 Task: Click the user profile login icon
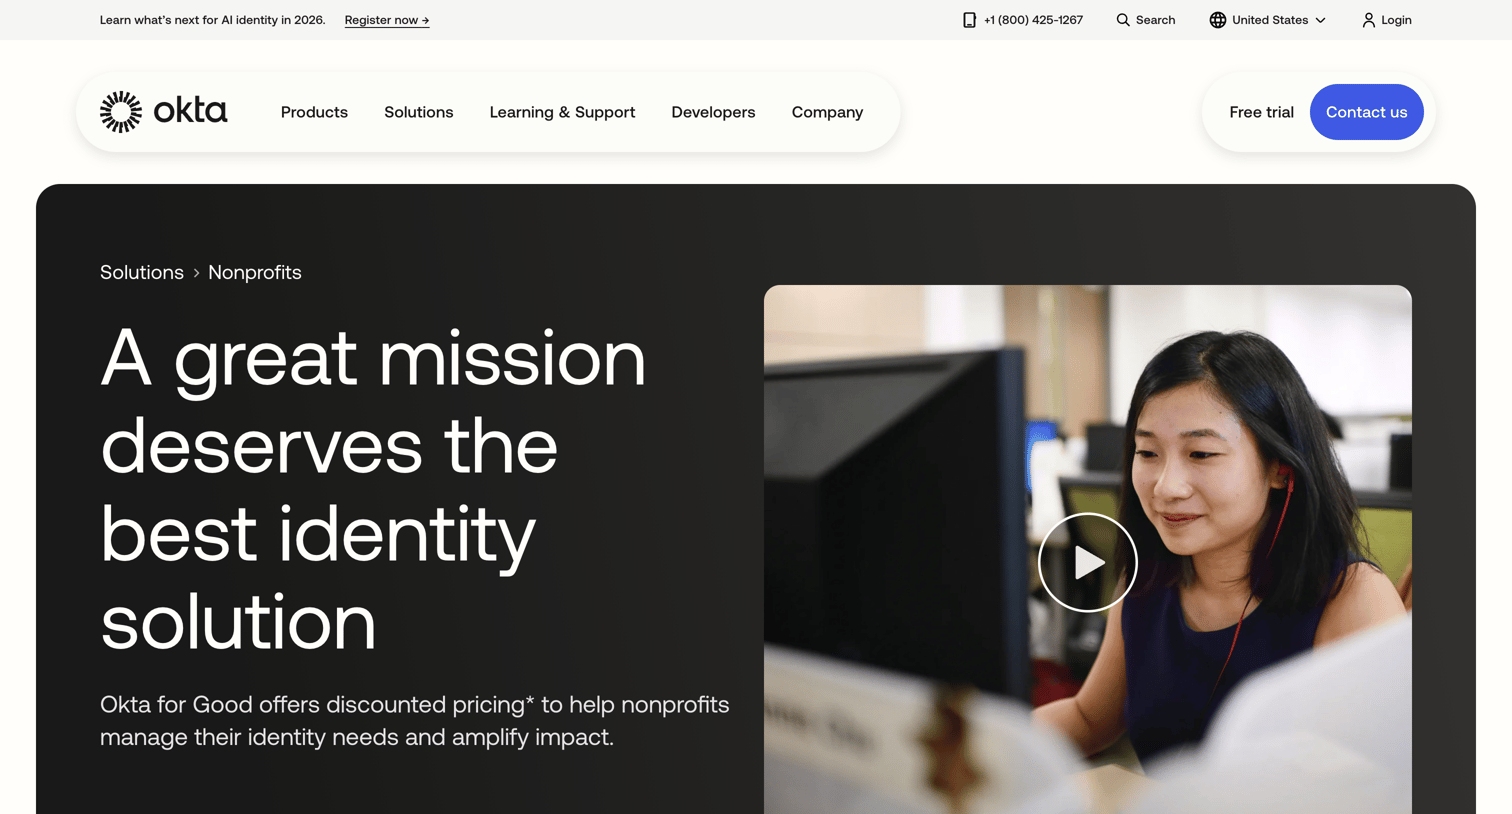pos(1368,20)
